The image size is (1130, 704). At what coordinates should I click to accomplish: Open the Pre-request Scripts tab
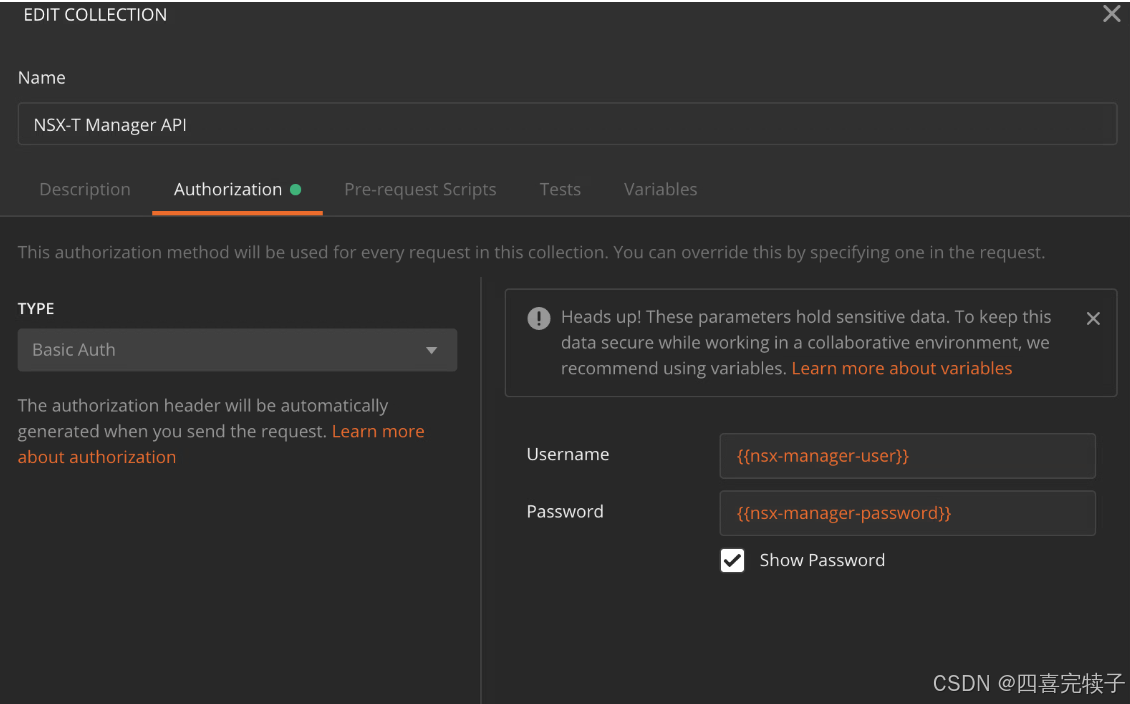point(420,190)
